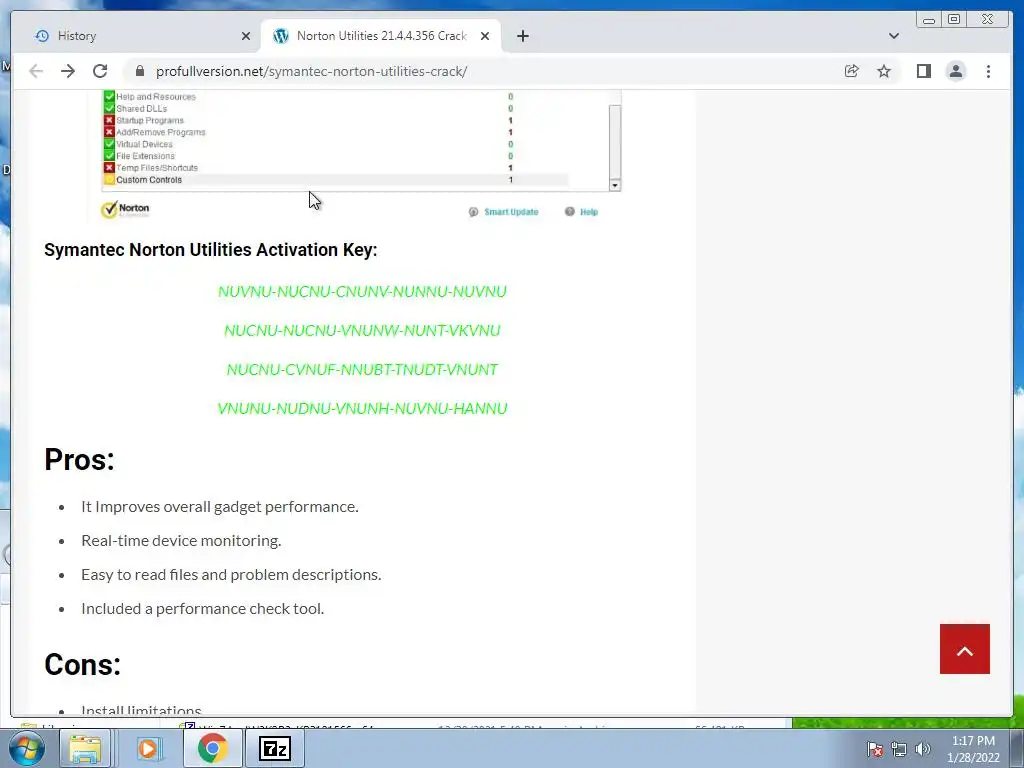Share this page icon
This screenshot has height=768, width=1024.
click(x=852, y=71)
